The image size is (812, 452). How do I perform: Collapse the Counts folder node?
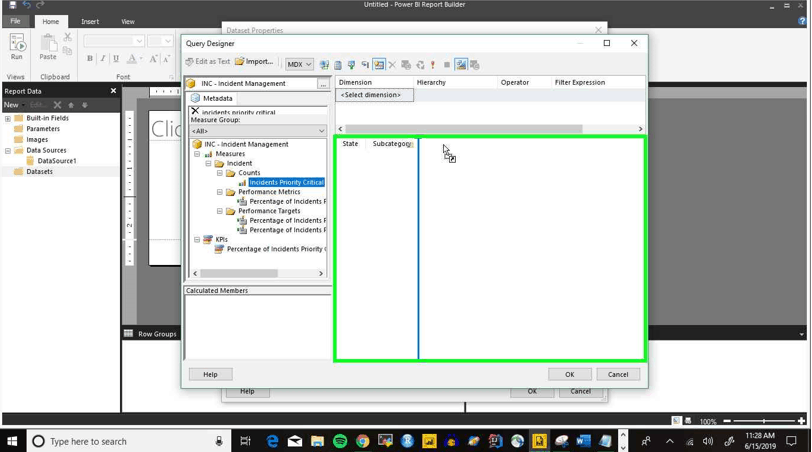[x=220, y=173]
